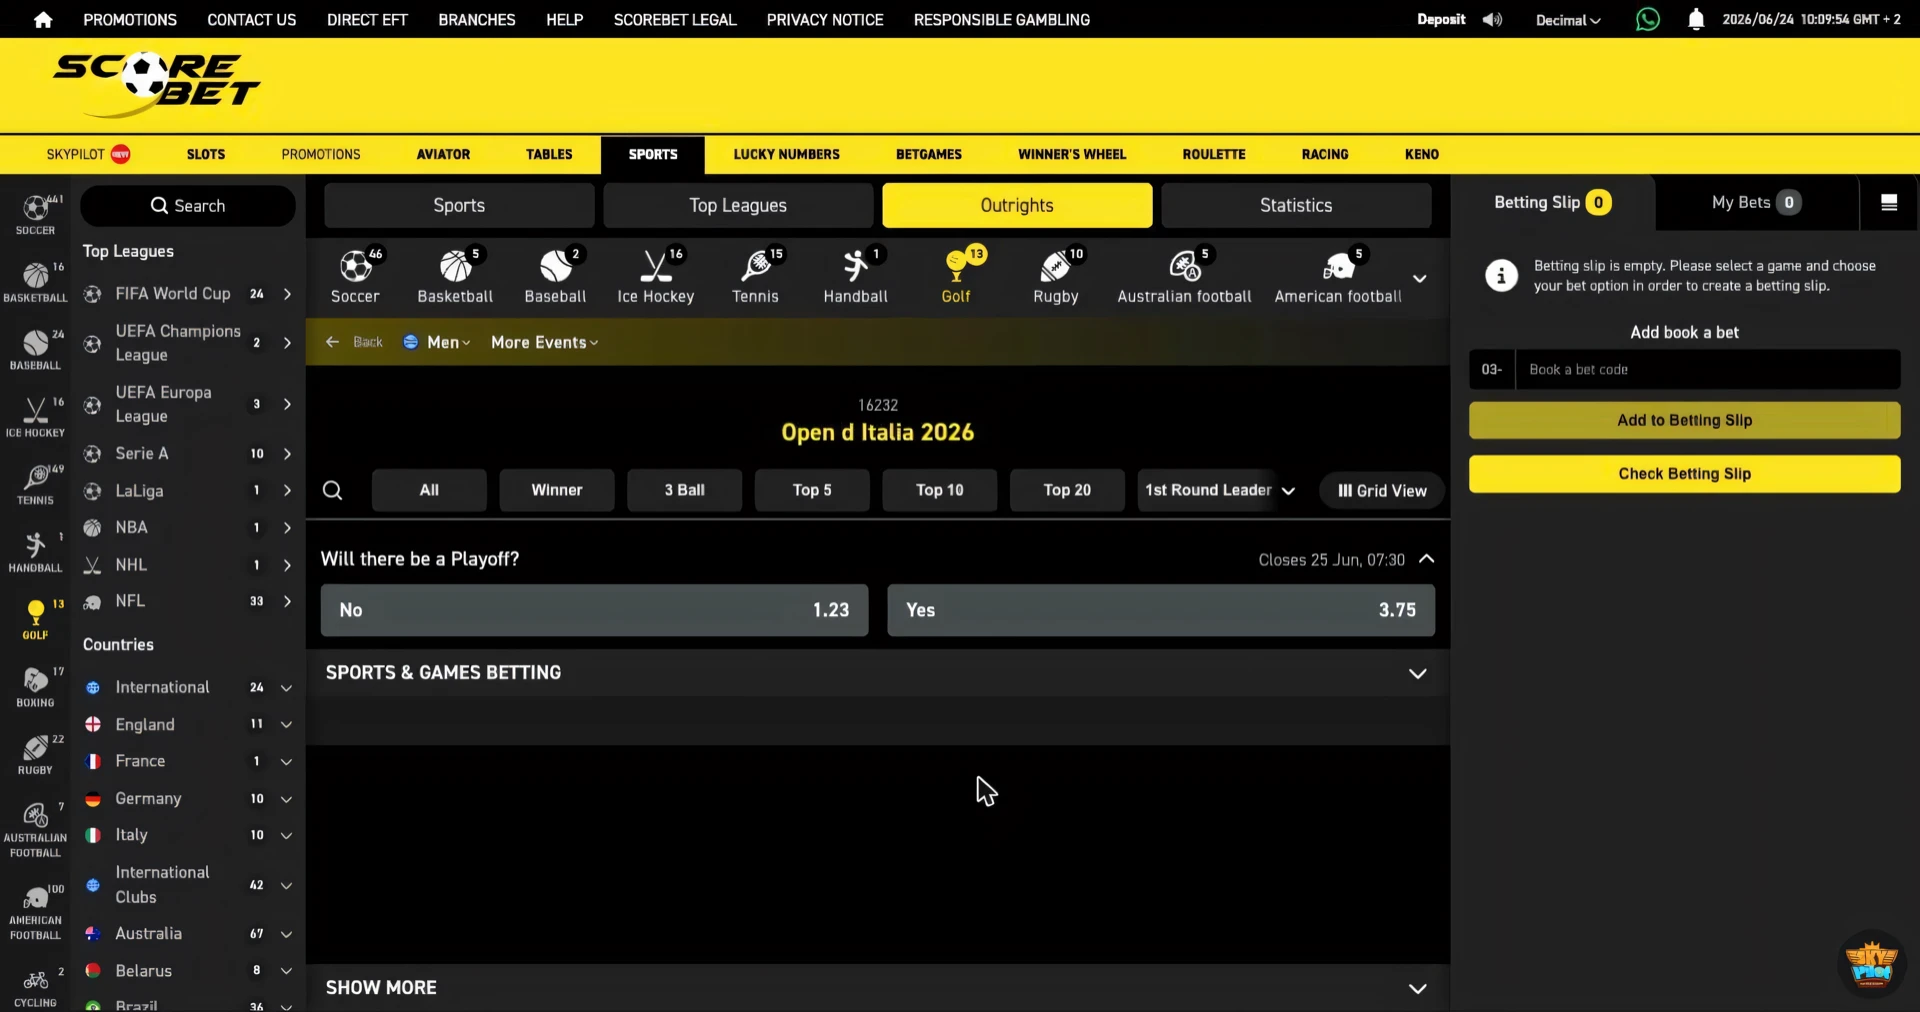Choose Ice Hockey in the outrights sport row
Screen dimensions: 1920x1012
(655, 276)
